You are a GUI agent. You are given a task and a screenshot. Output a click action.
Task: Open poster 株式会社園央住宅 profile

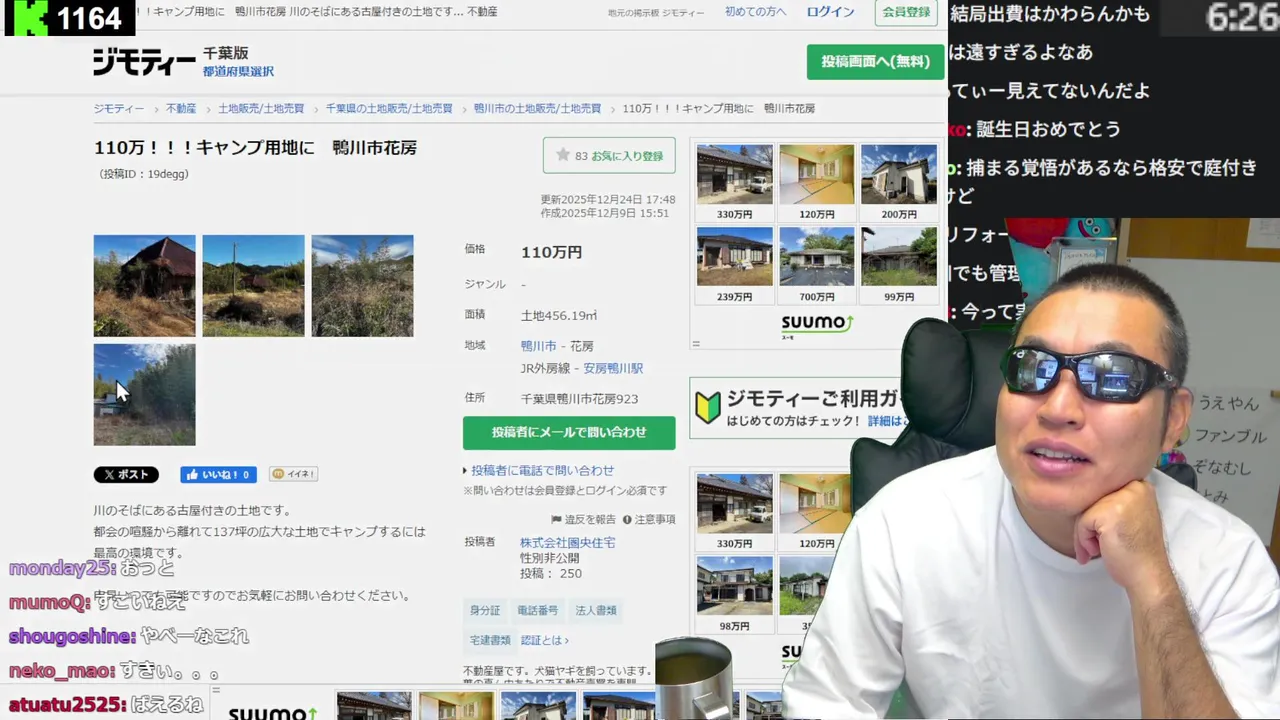[567, 543]
